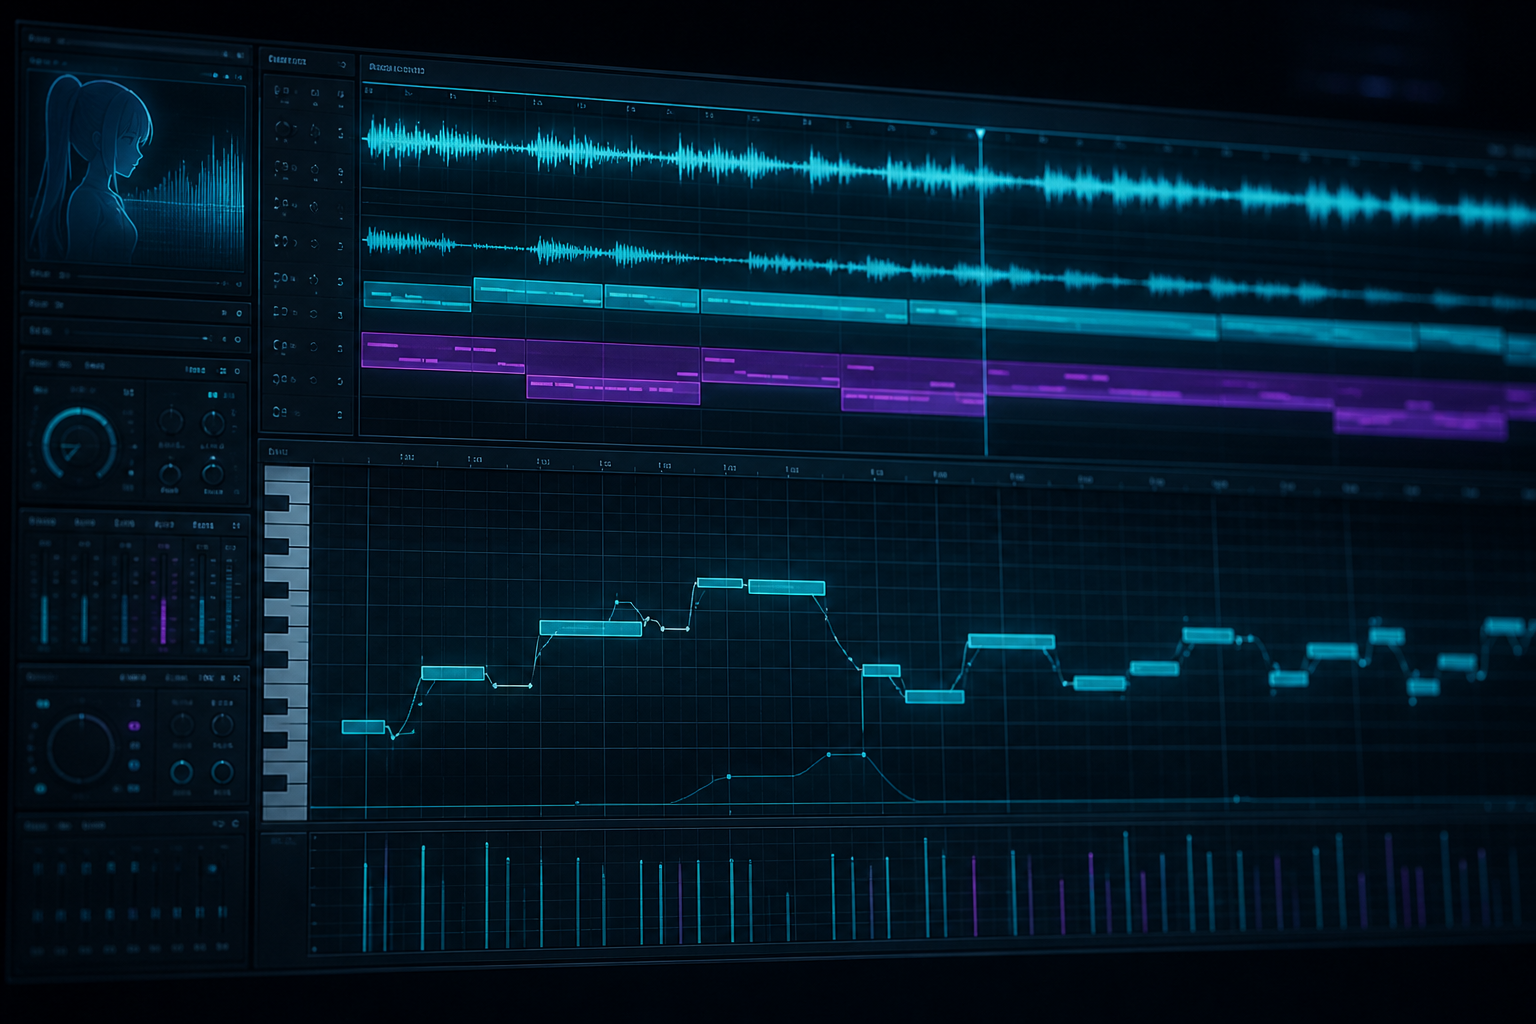Image resolution: width=1536 pixels, height=1024 pixels.
Task: Close the lower dial panel with its X icon
Action: [x=237, y=678]
